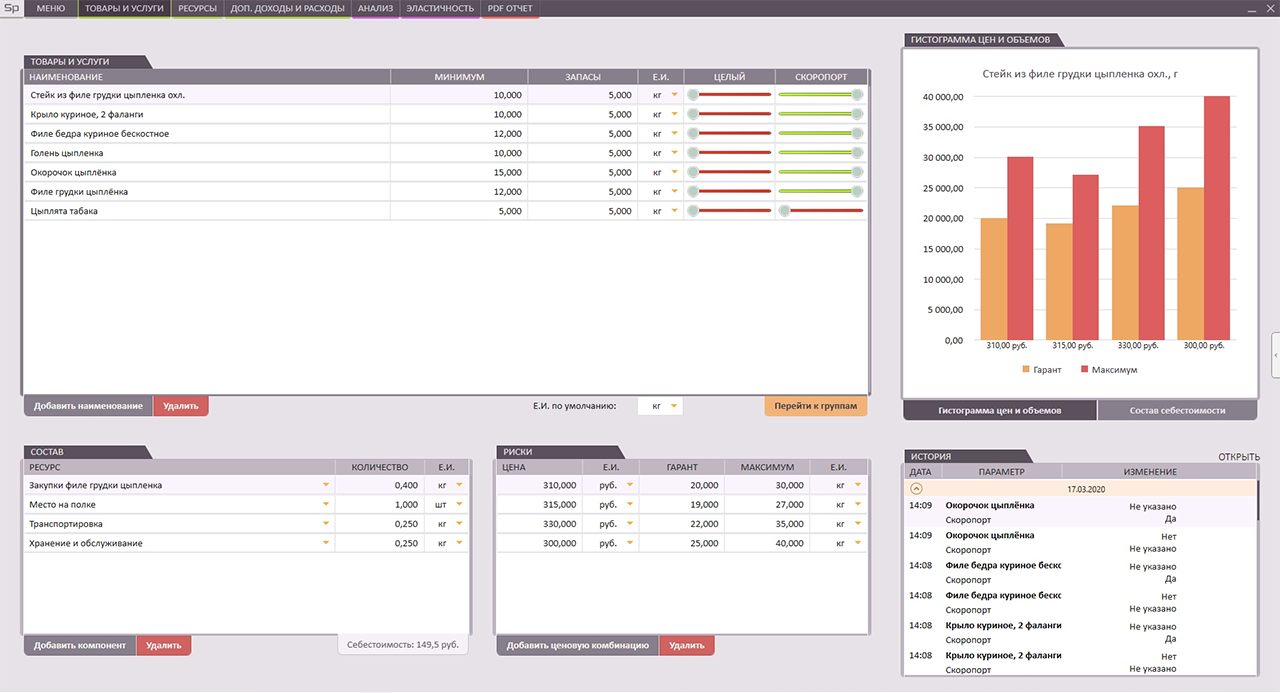Click Добавить ценовую комбинацию button
This screenshot has width=1280, height=693.
click(577, 646)
